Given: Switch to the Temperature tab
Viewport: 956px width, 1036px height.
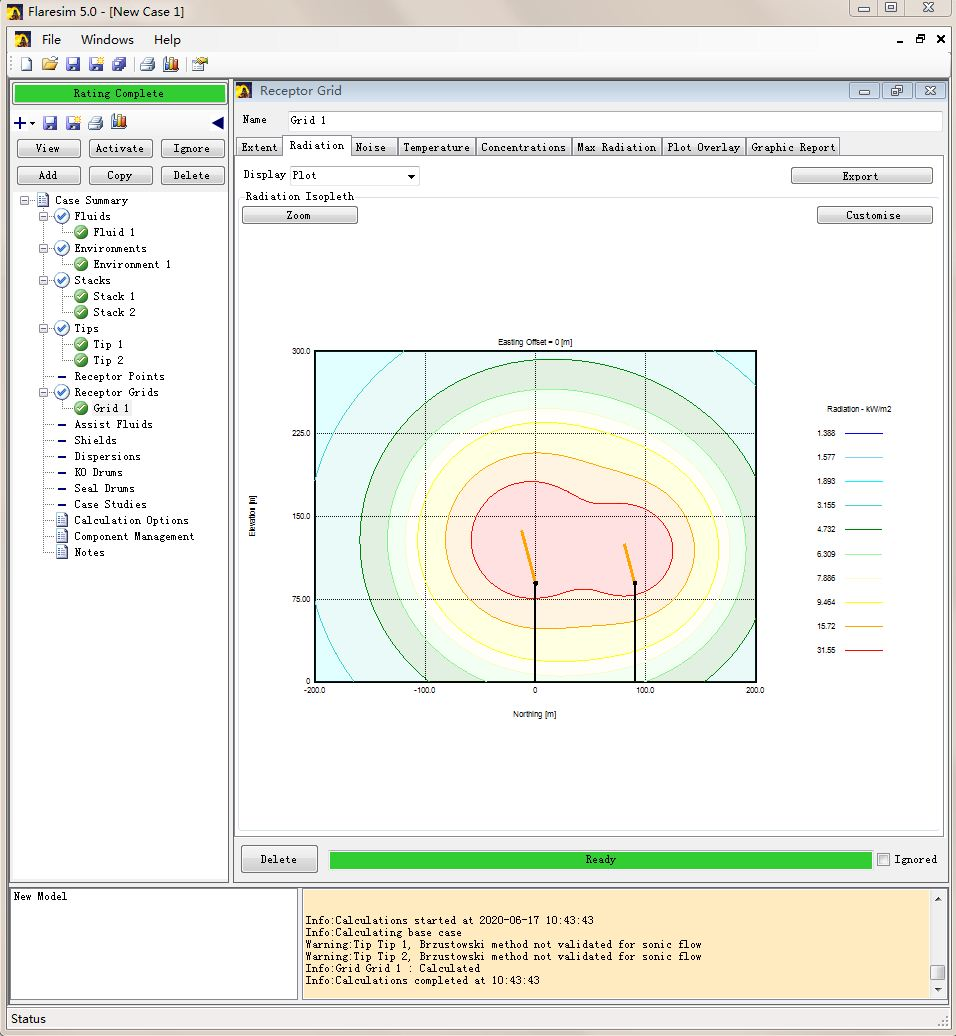Looking at the screenshot, I should [x=437, y=147].
